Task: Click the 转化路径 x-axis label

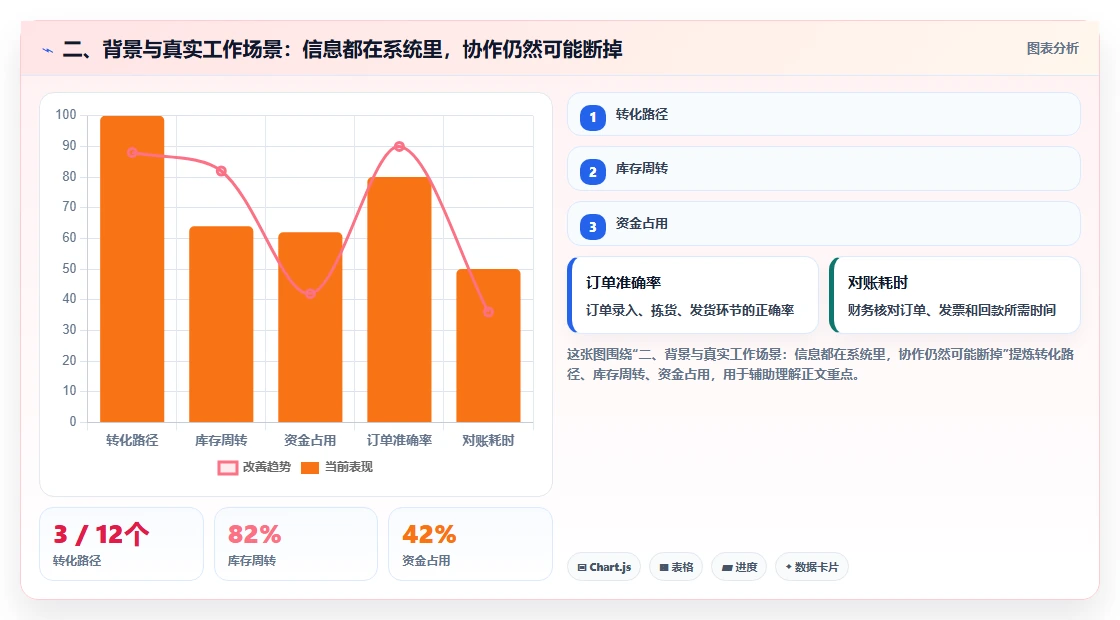Action: click(x=132, y=441)
